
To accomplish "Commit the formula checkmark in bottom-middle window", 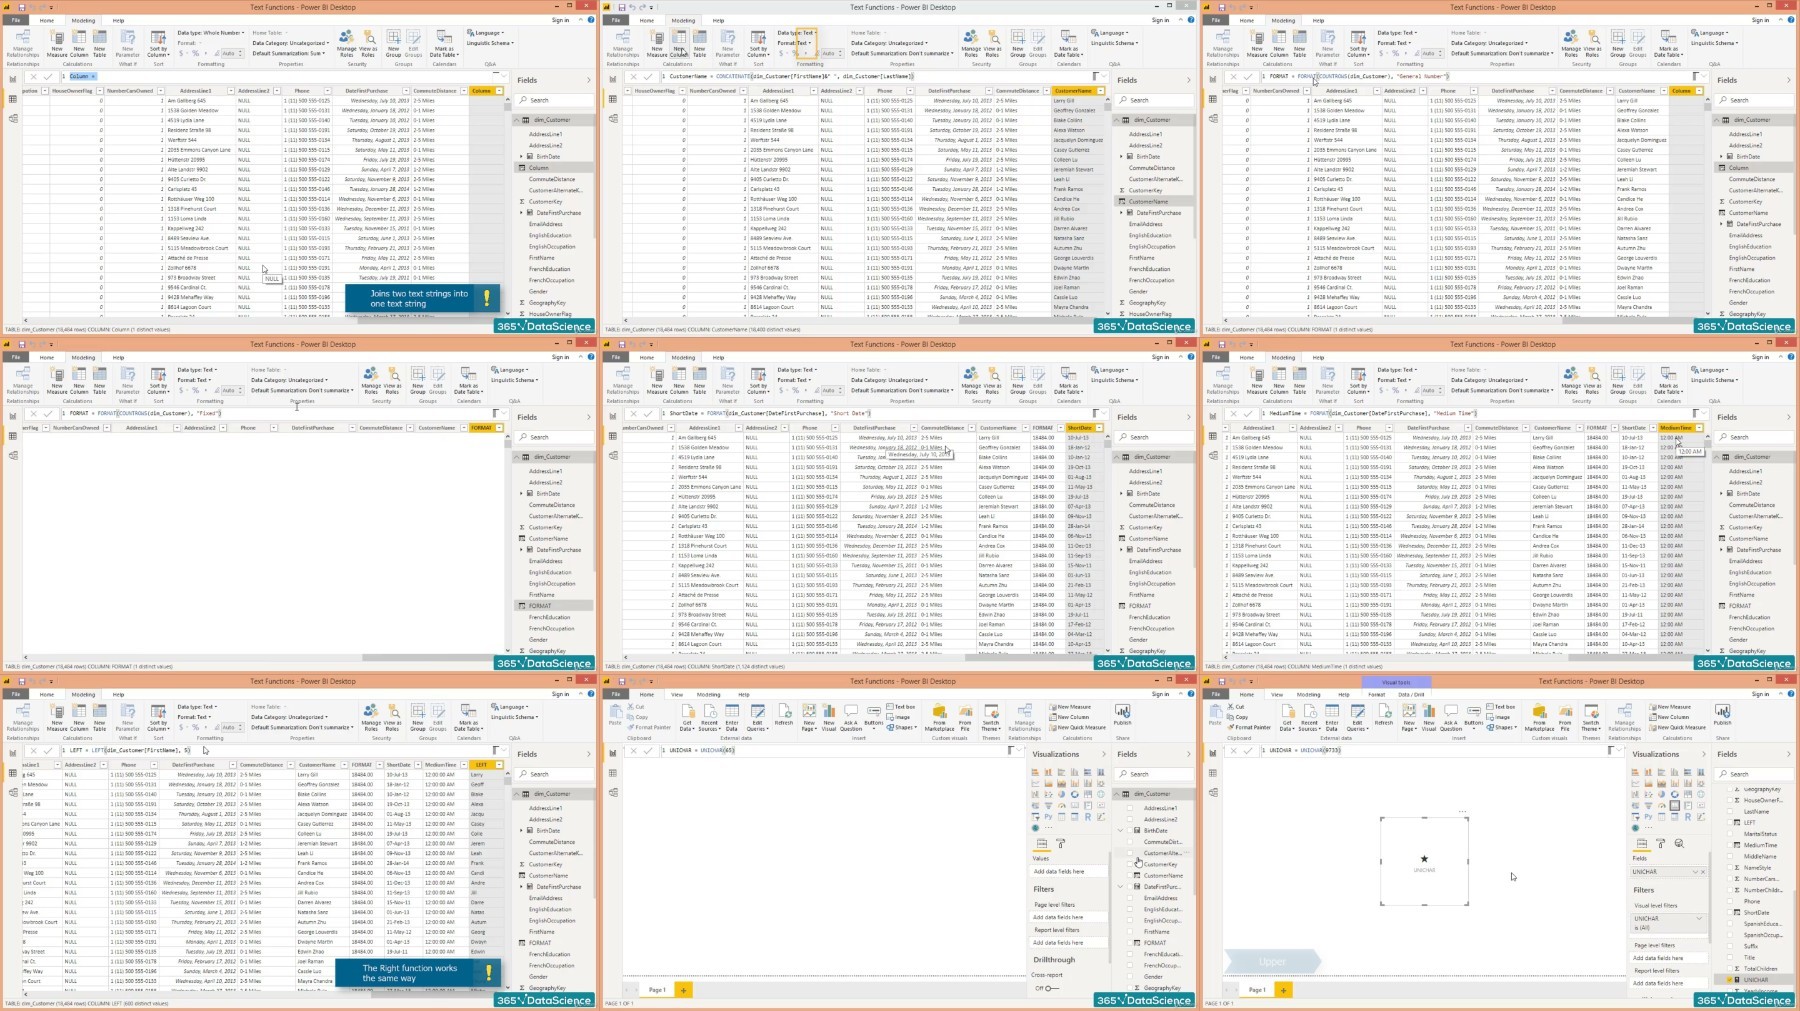I will click(x=648, y=751).
